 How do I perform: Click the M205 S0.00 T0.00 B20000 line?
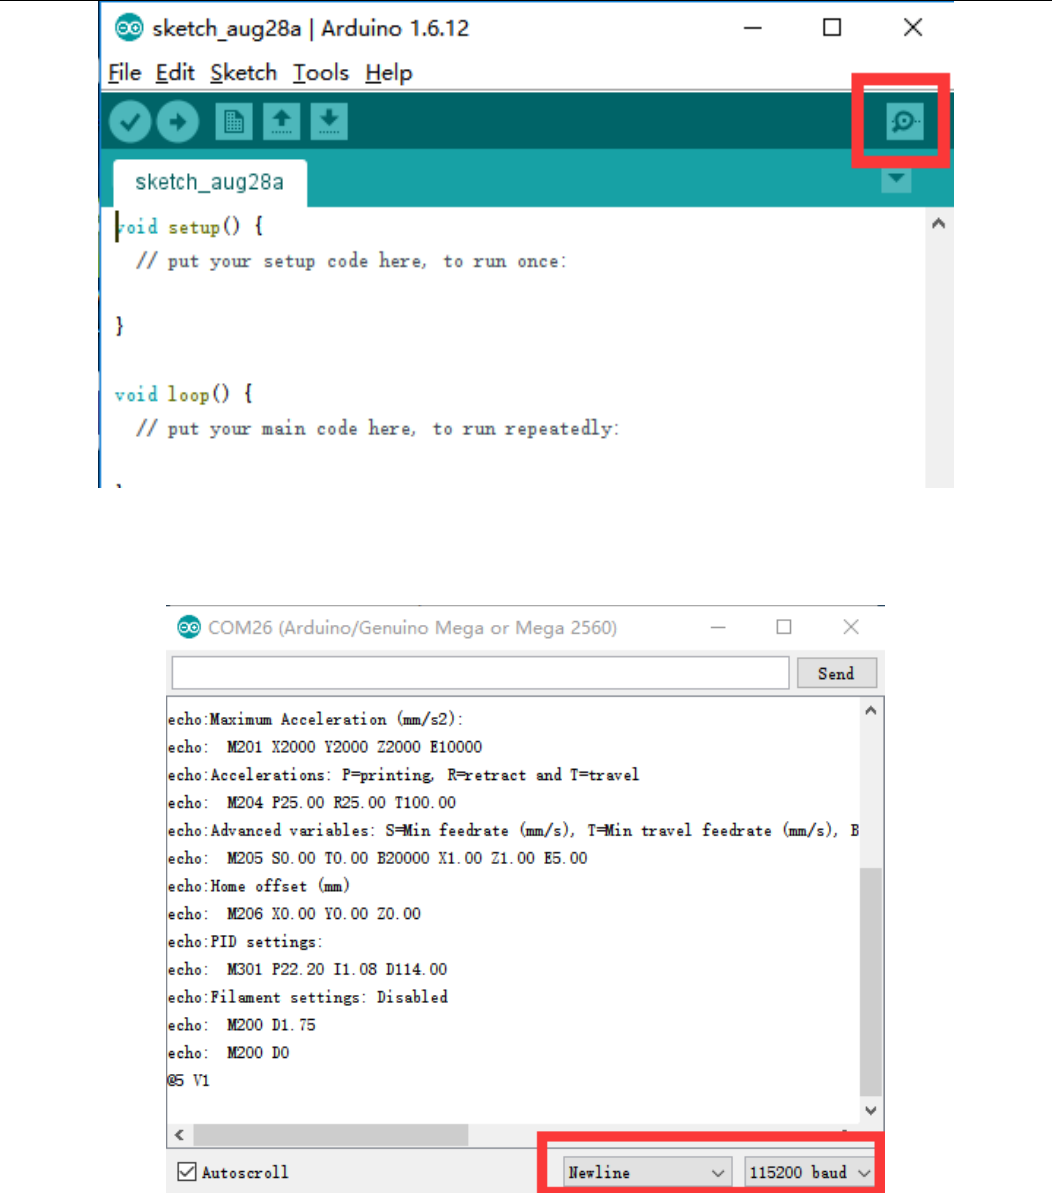(378, 858)
